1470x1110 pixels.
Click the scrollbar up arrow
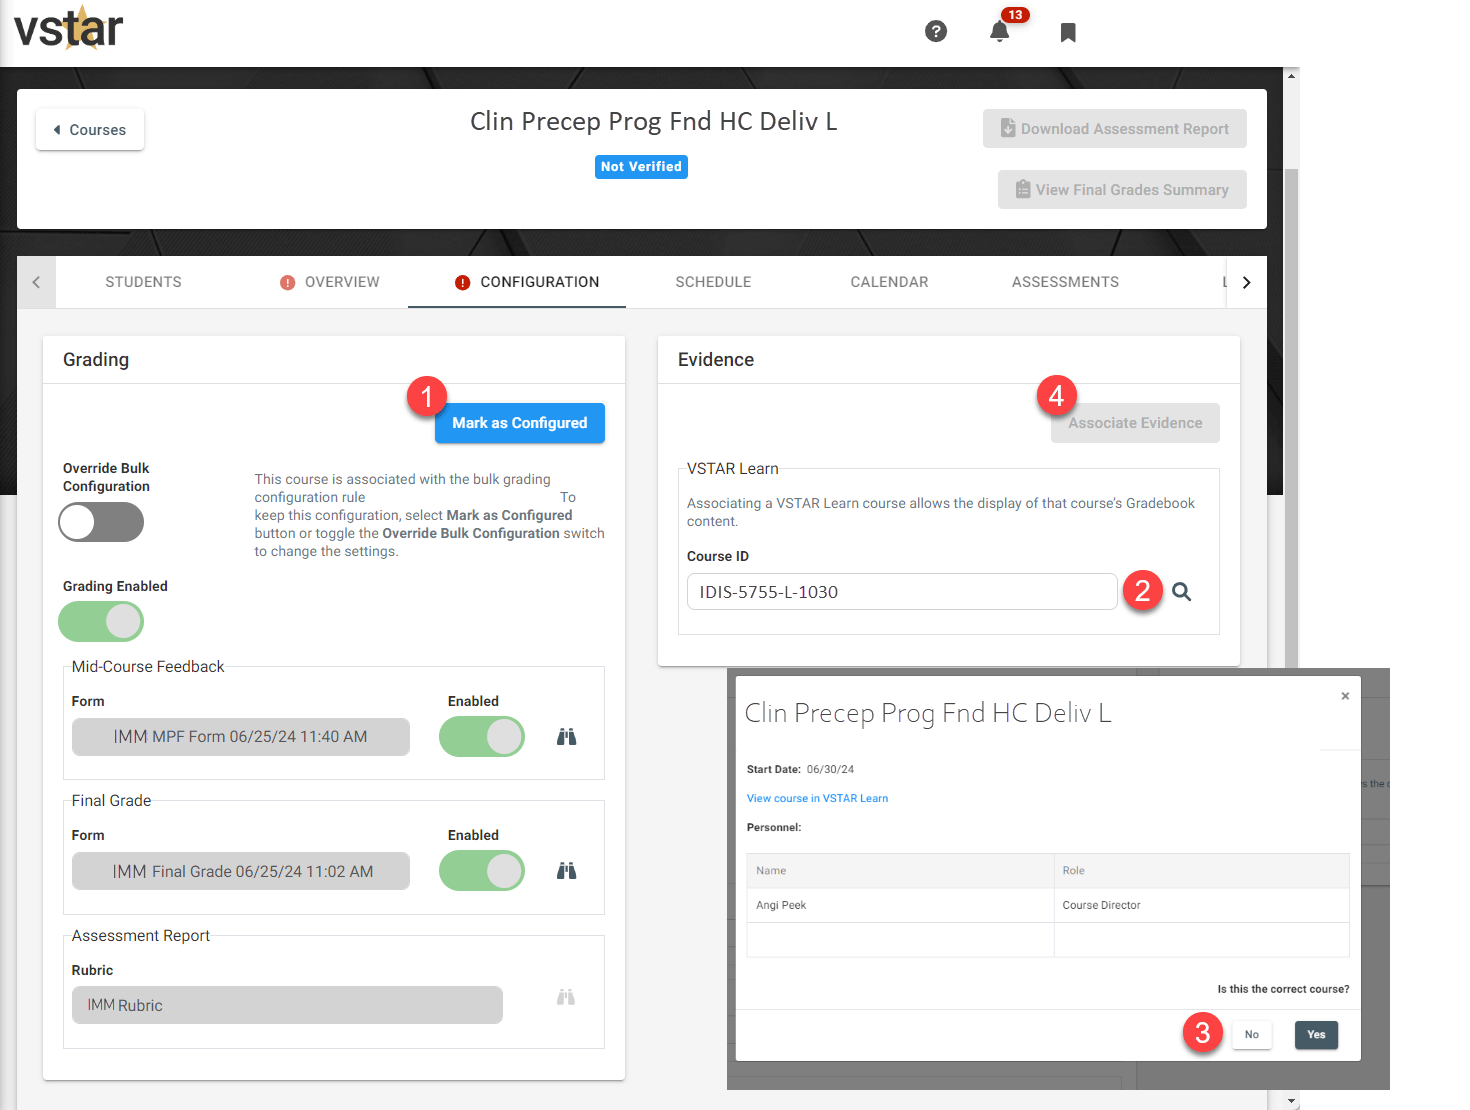1291,75
